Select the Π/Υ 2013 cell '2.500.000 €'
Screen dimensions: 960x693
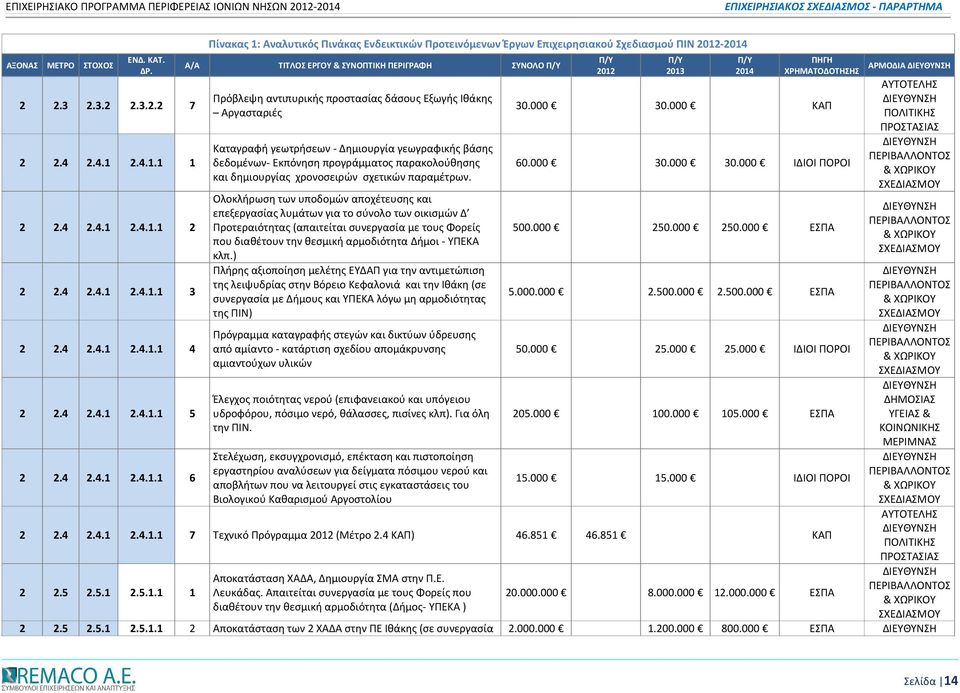click(675, 292)
